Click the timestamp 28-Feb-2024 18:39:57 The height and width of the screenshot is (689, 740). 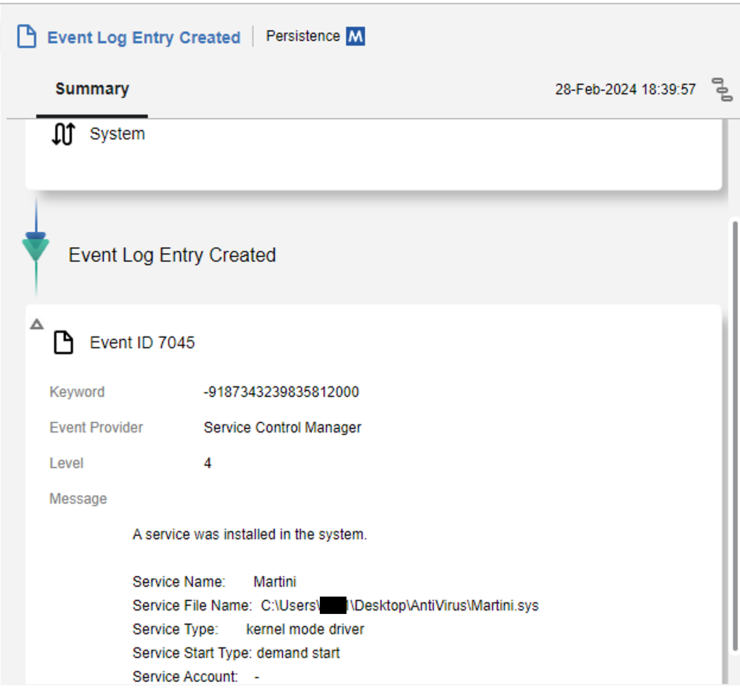[x=625, y=89]
